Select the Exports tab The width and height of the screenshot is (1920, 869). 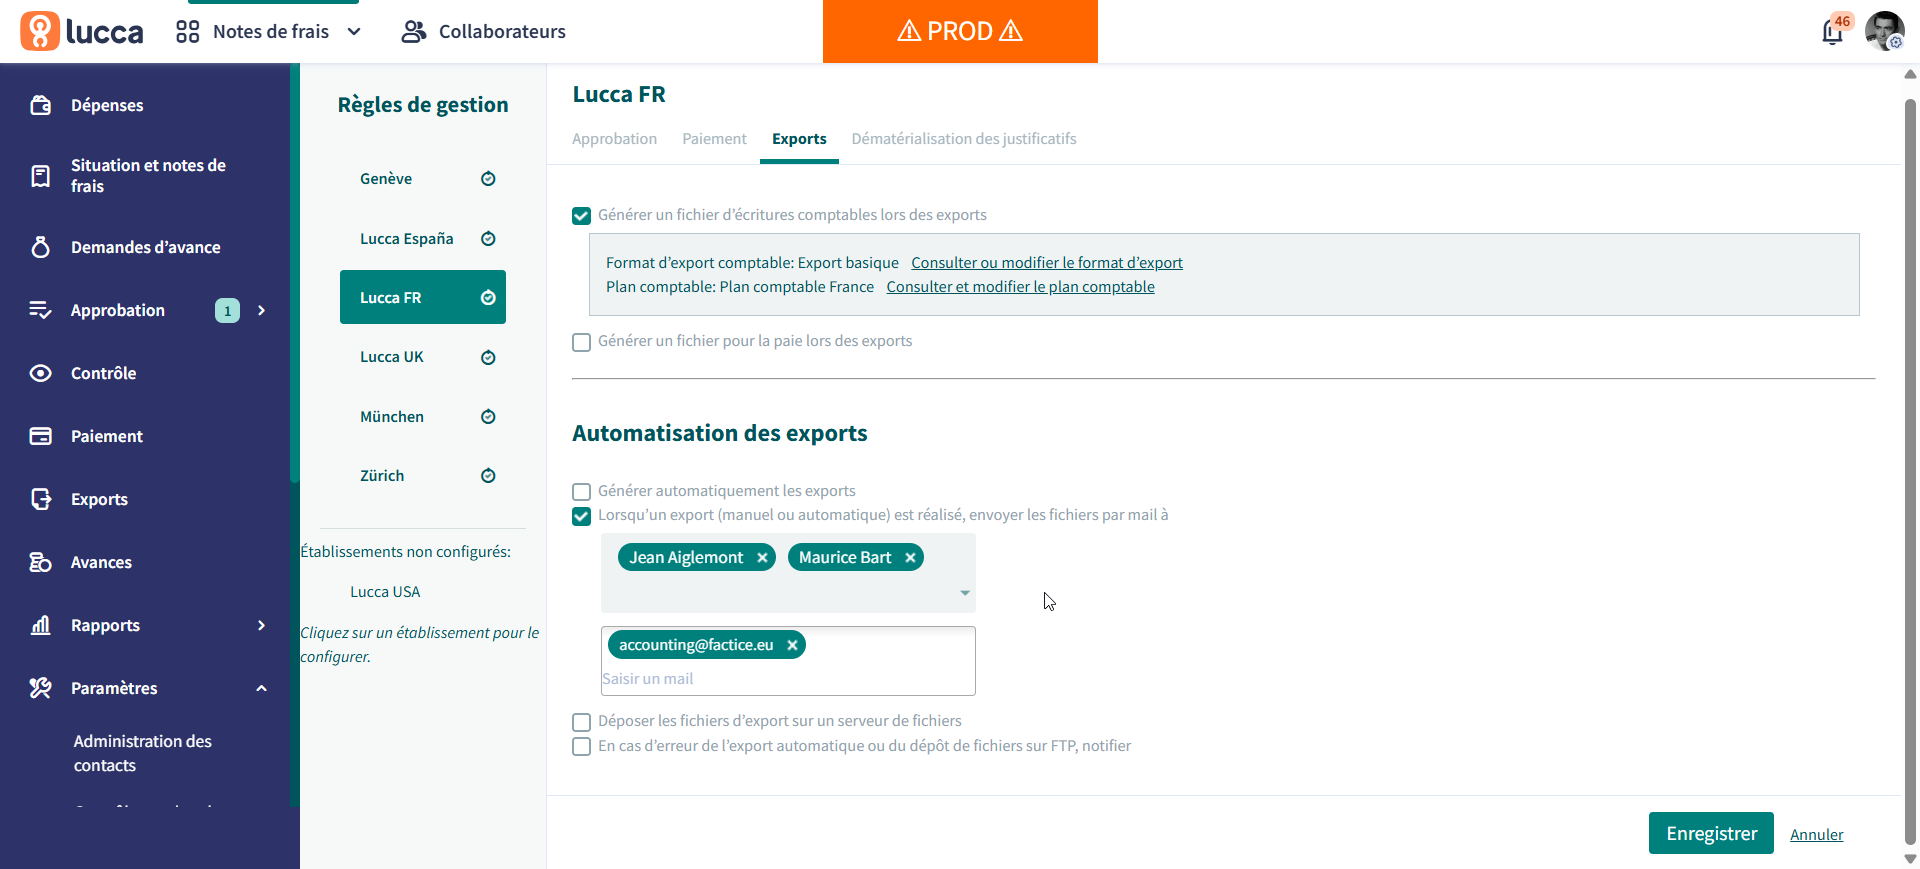click(x=799, y=139)
